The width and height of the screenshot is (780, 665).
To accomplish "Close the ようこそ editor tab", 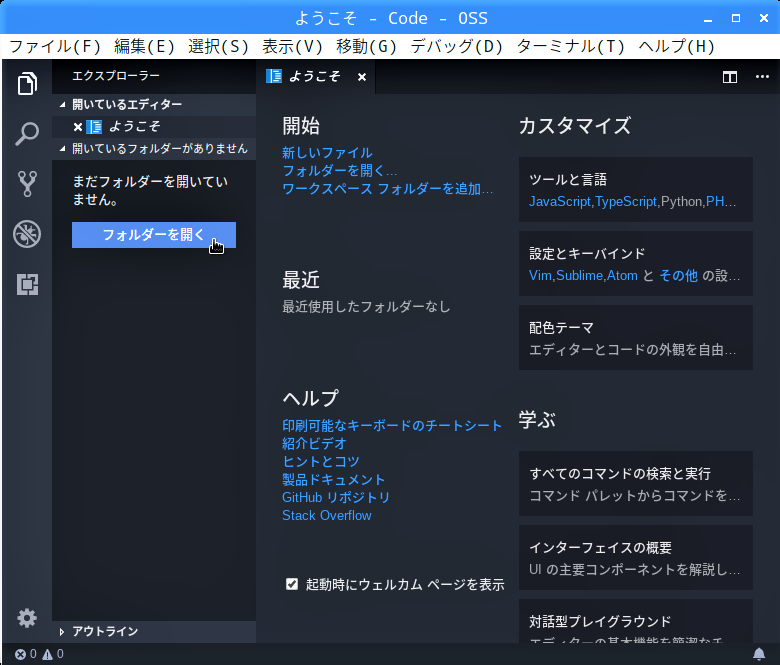I will point(362,77).
